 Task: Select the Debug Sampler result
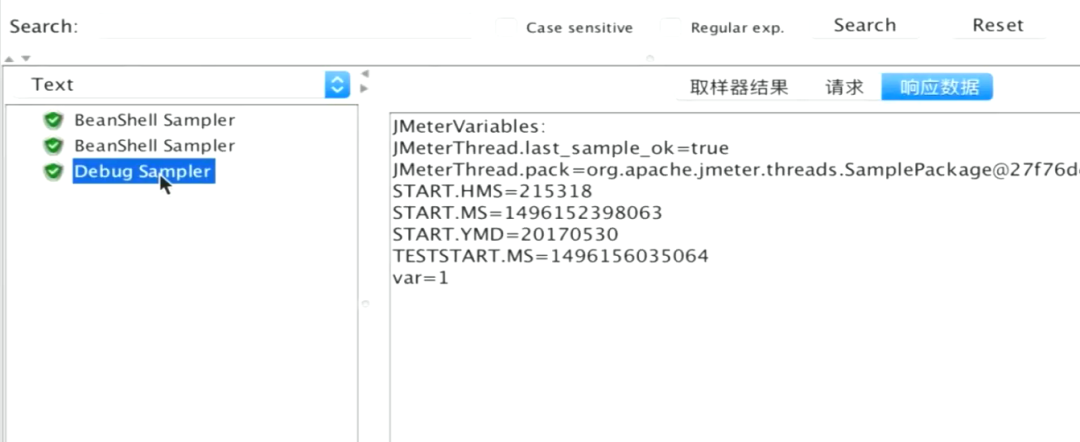[142, 172]
